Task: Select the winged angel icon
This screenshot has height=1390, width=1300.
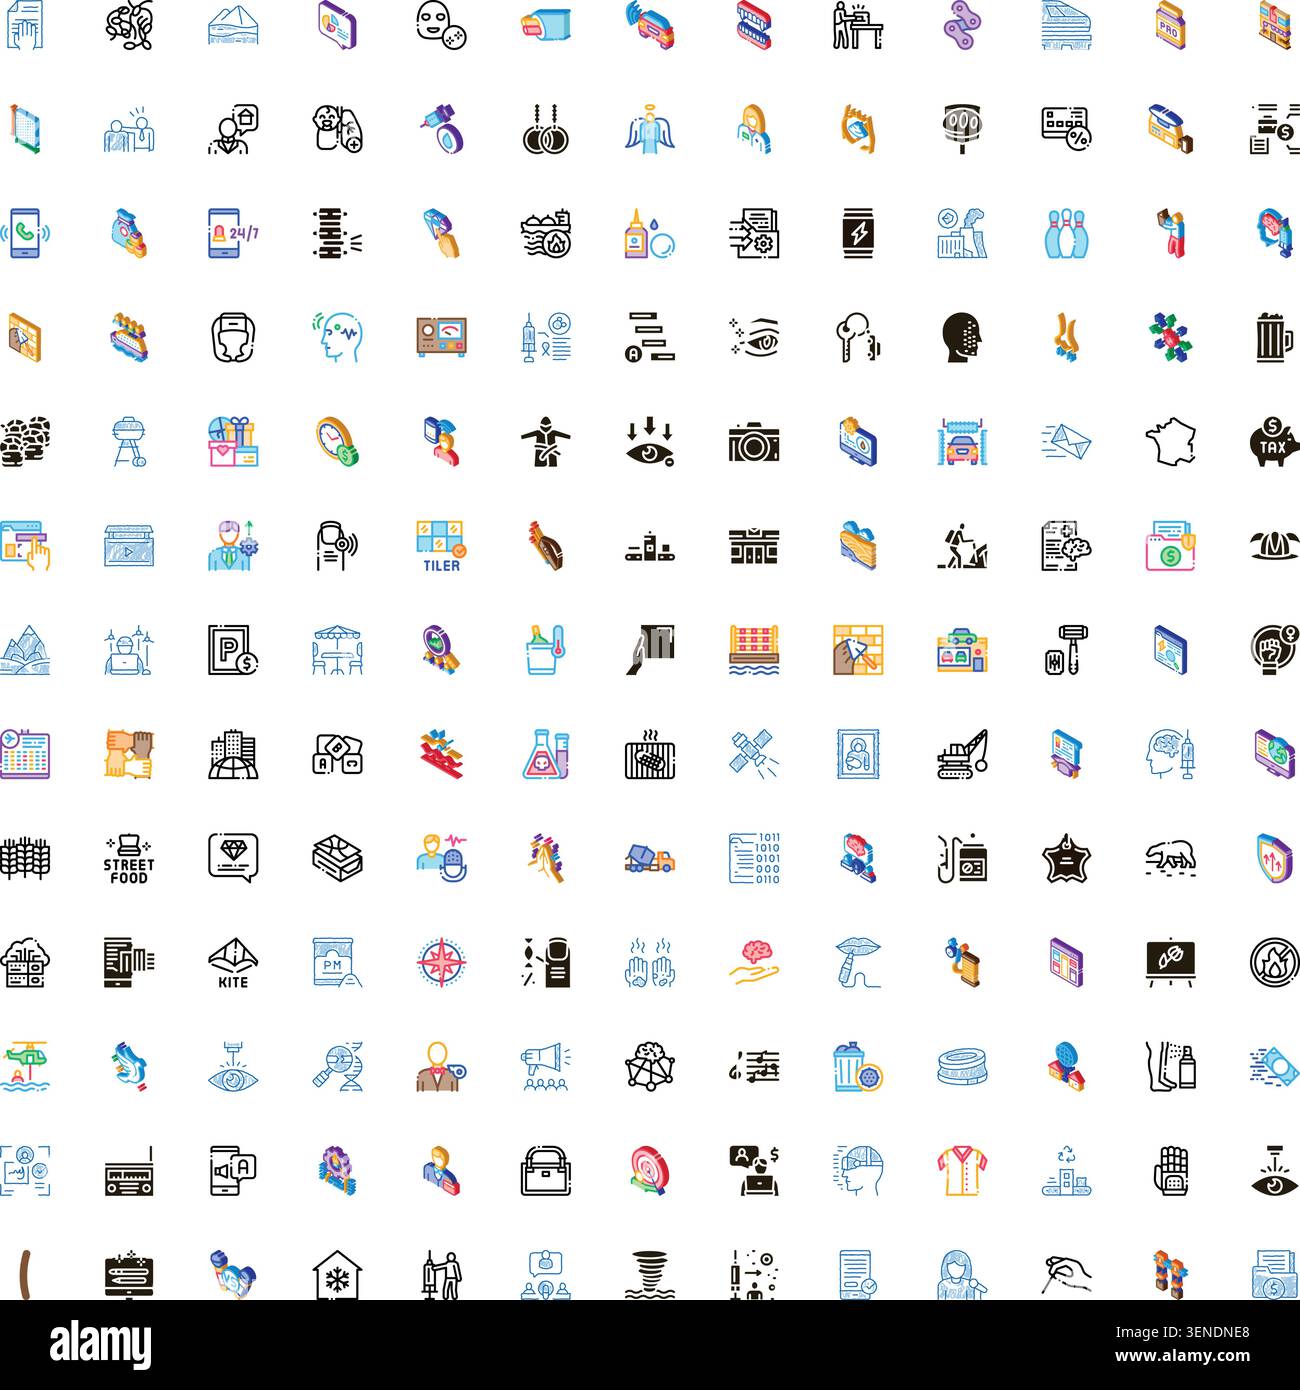Action: (x=650, y=130)
